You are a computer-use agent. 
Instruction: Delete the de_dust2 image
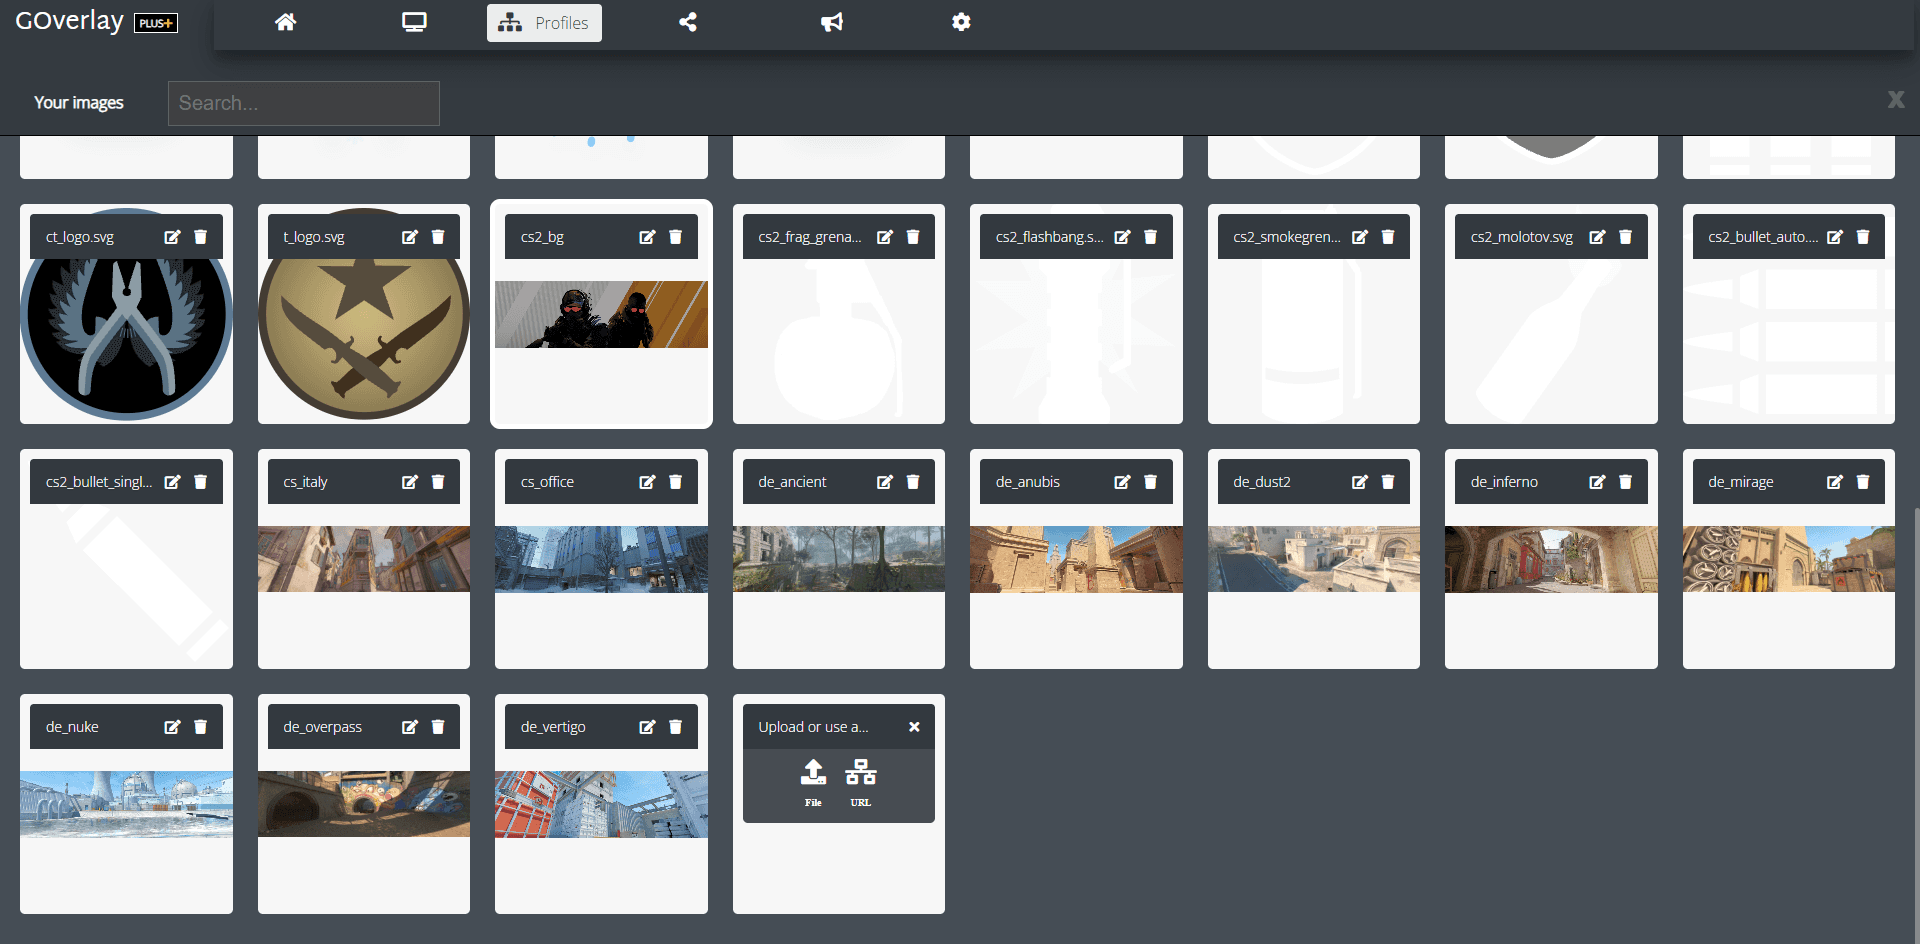[x=1388, y=482]
